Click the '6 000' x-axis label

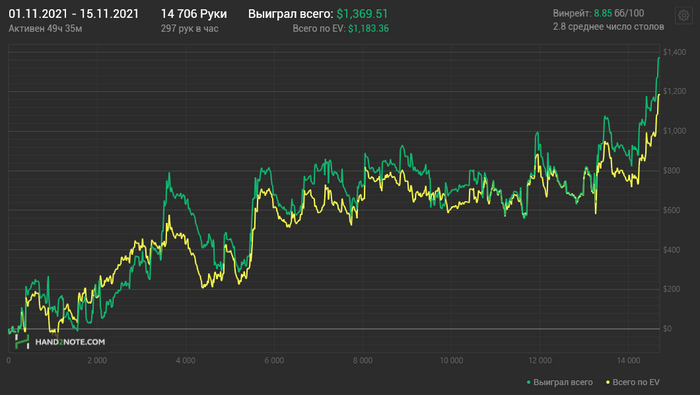274,361
